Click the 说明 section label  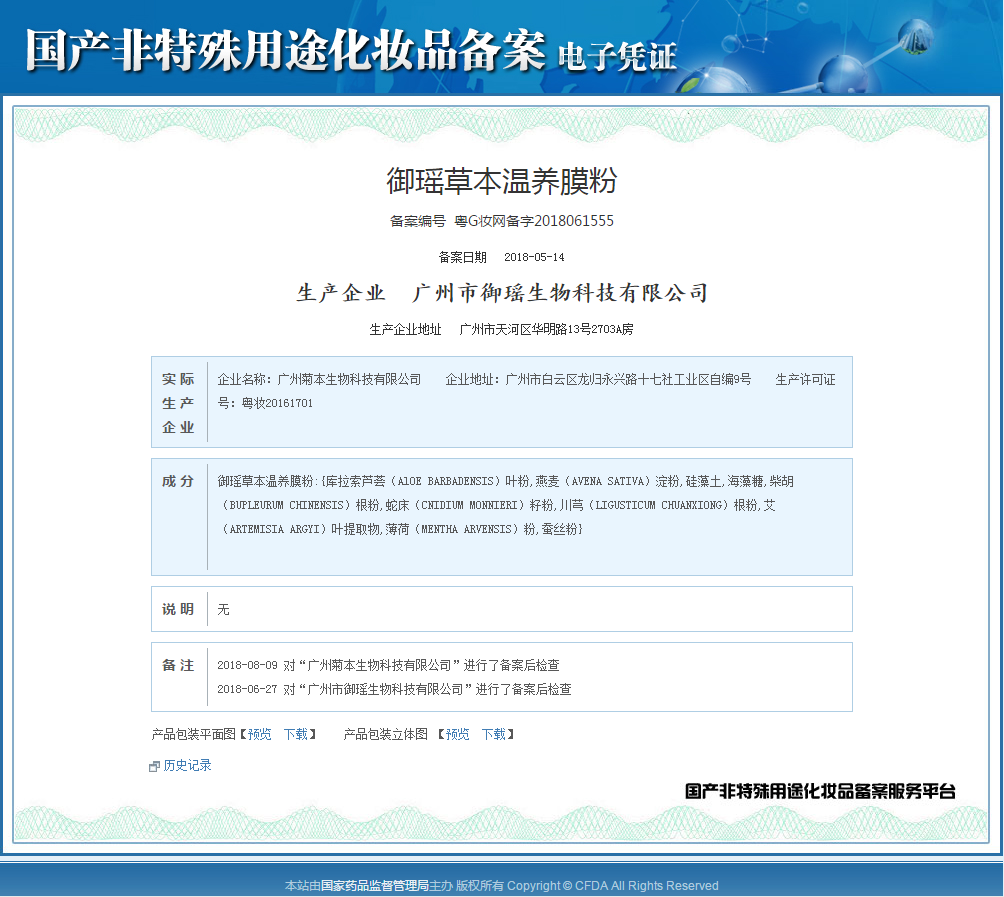(178, 609)
